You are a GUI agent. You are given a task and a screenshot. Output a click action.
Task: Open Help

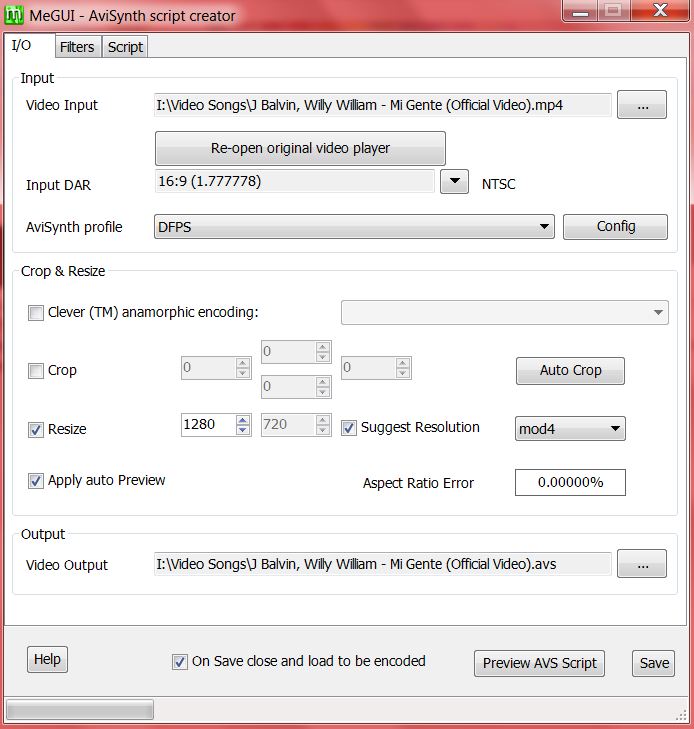(47, 659)
